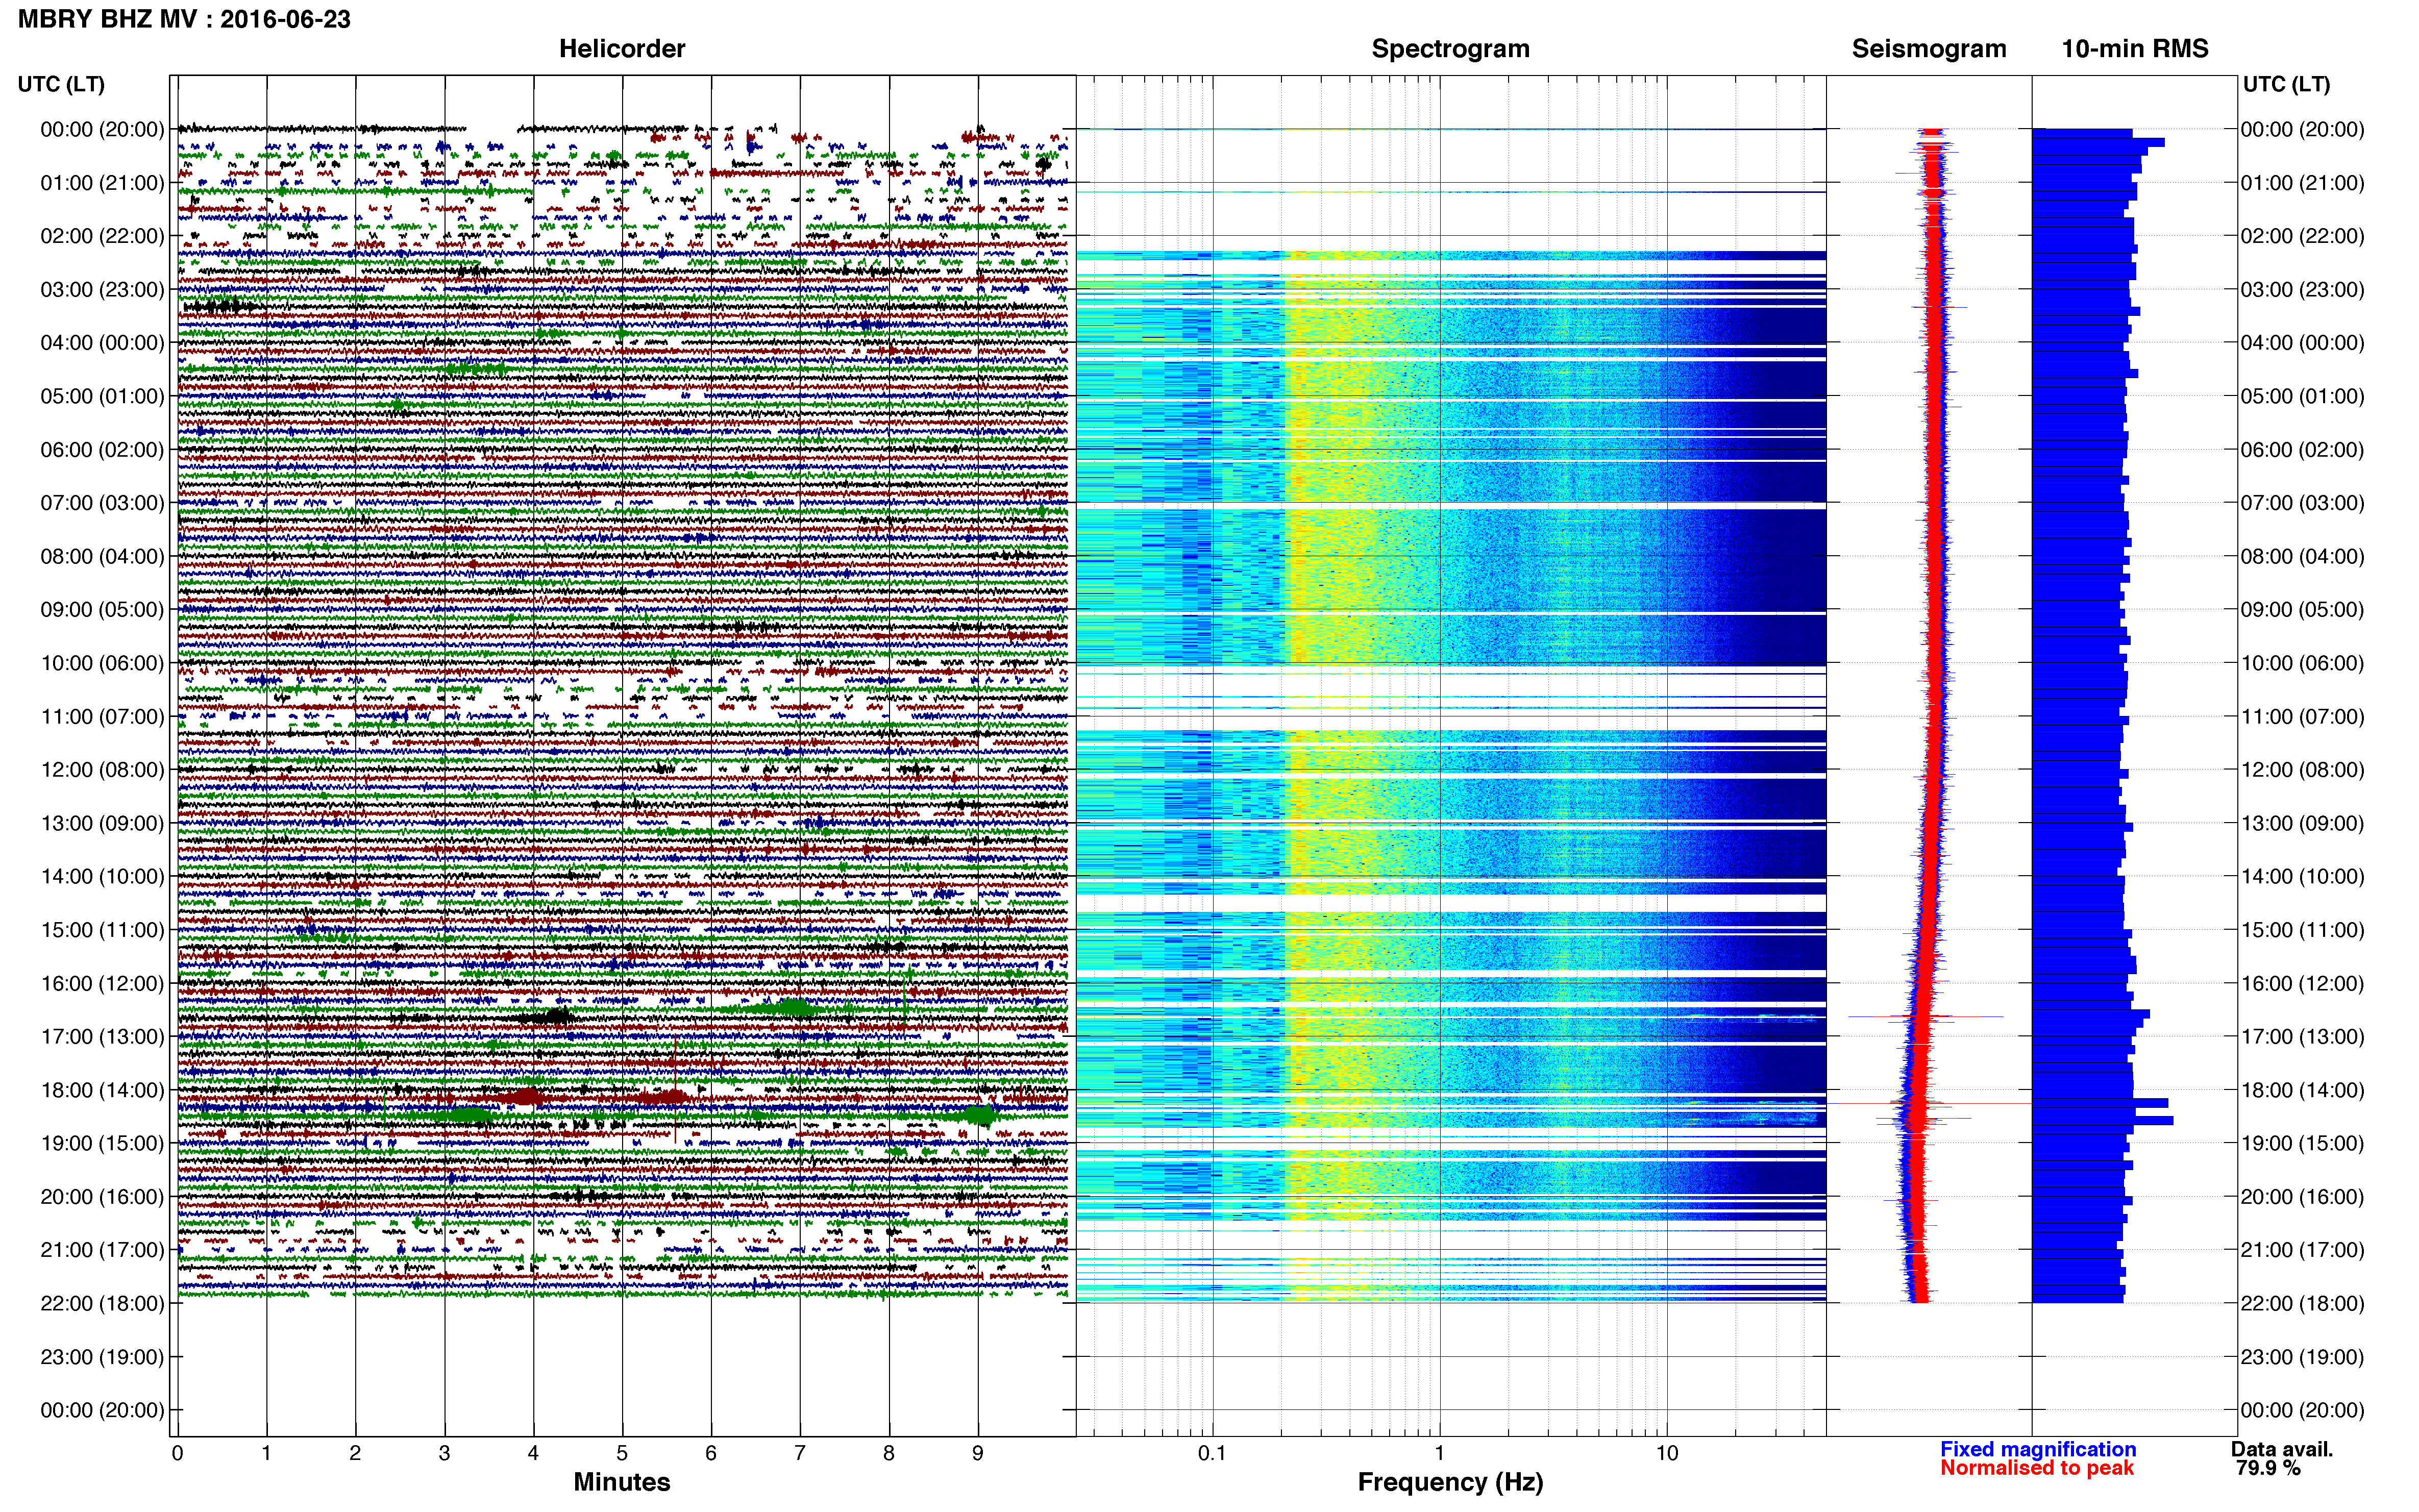This screenshot has height=1512, width=2419.
Task: Select the left '03:00 (23:00)' time label
Action: pyautogui.click(x=102, y=290)
